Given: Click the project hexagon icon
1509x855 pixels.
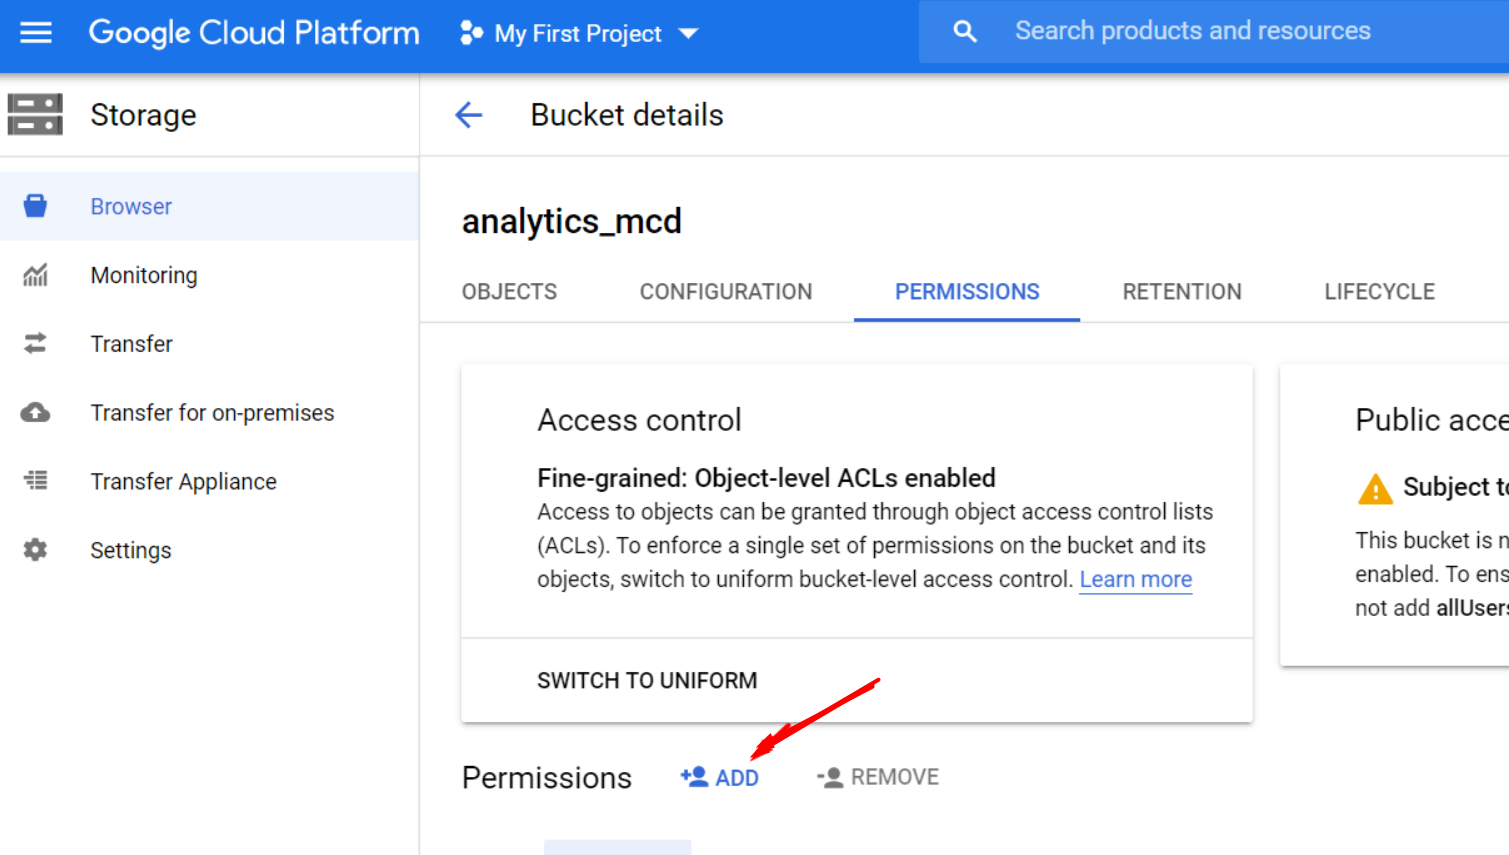Looking at the screenshot, I should pos(471,33).
